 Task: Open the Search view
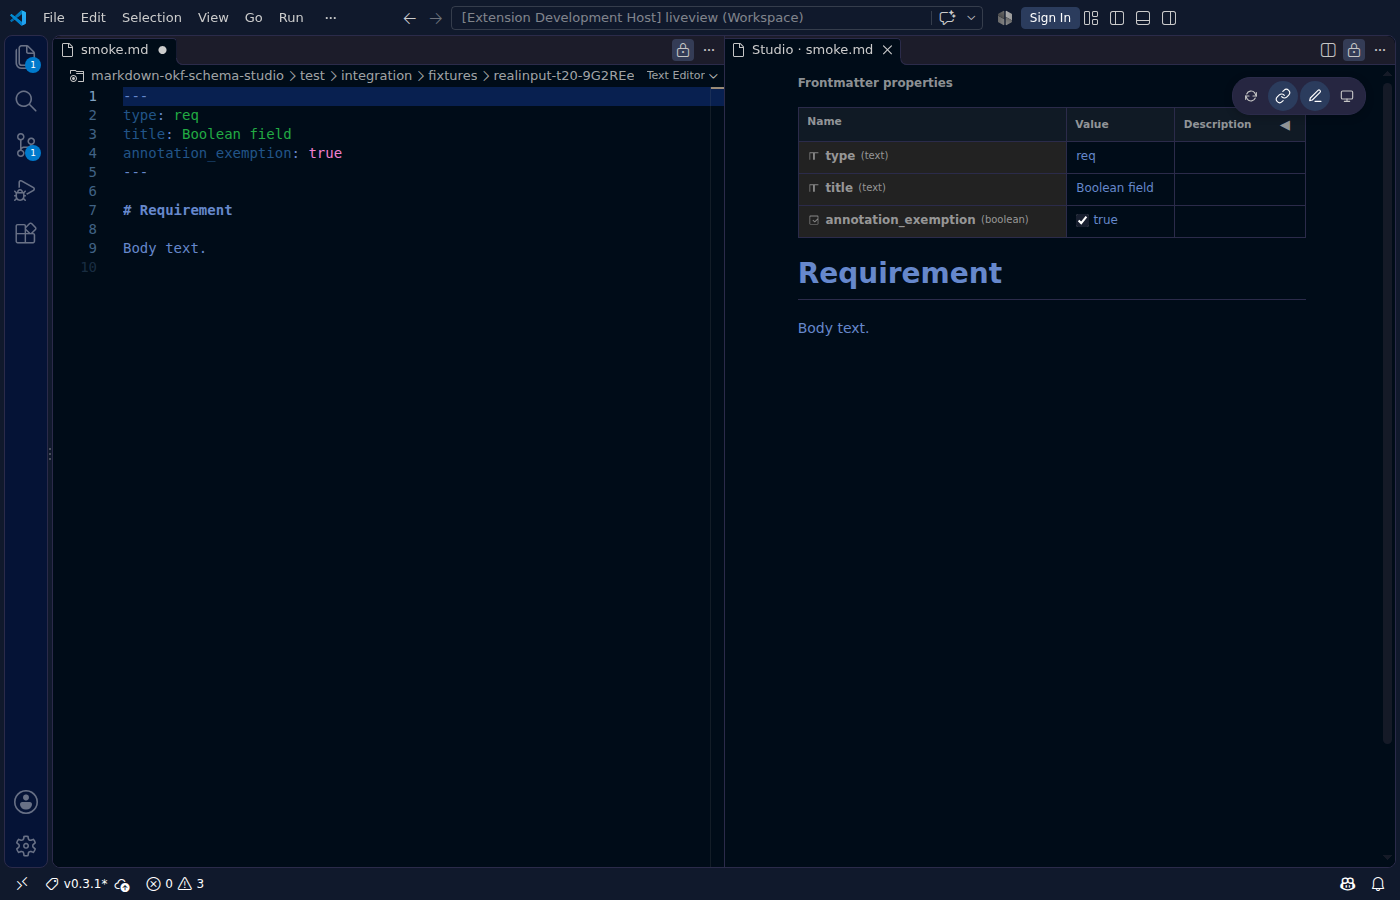pyautogui.click(x=26, y=101)
